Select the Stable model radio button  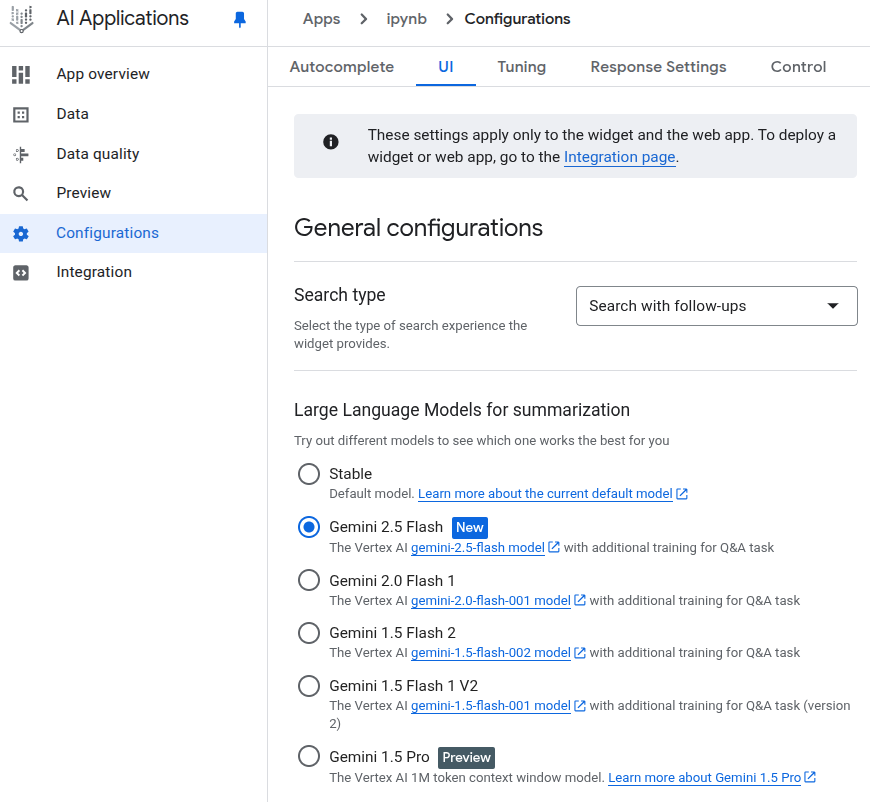tap(309, 474)
